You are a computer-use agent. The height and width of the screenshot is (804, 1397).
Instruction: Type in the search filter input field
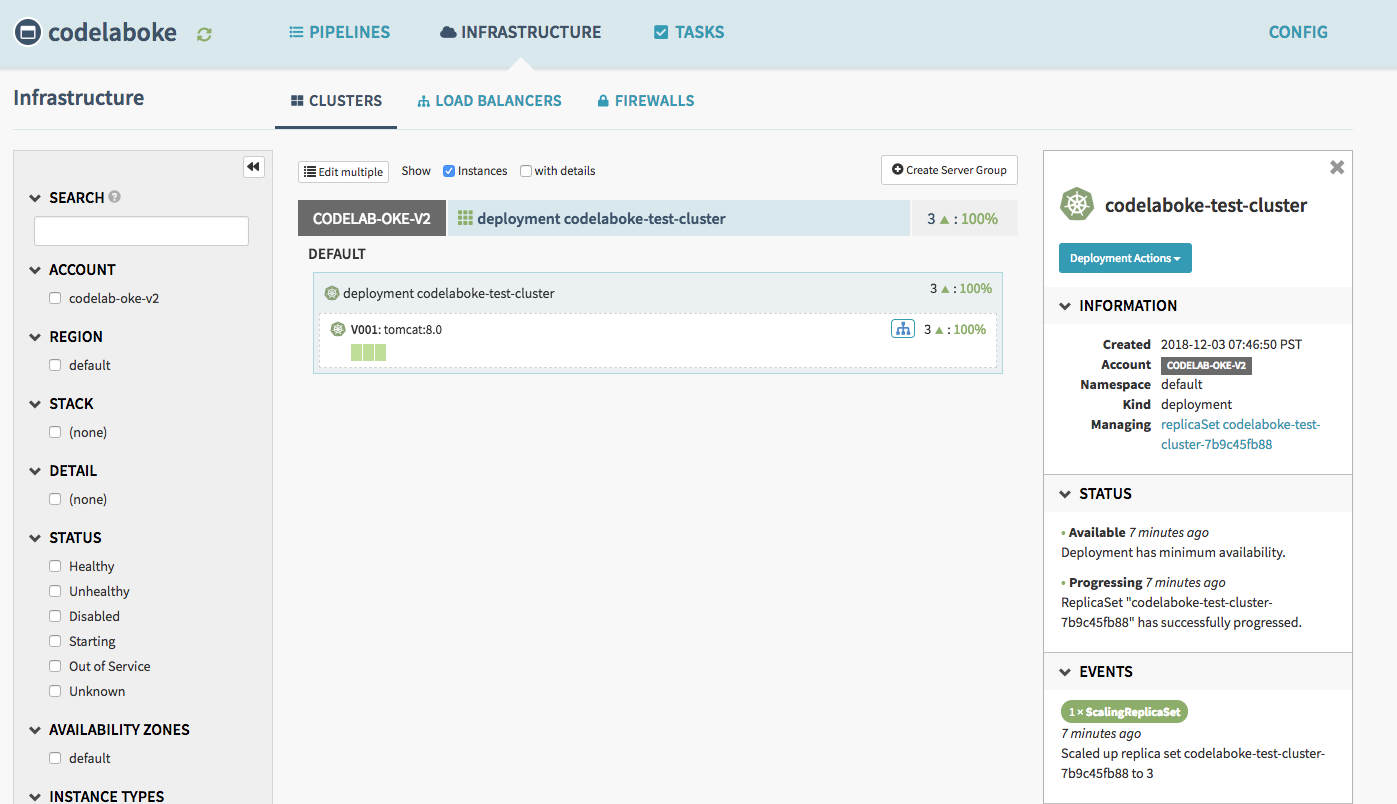(141, 231)
